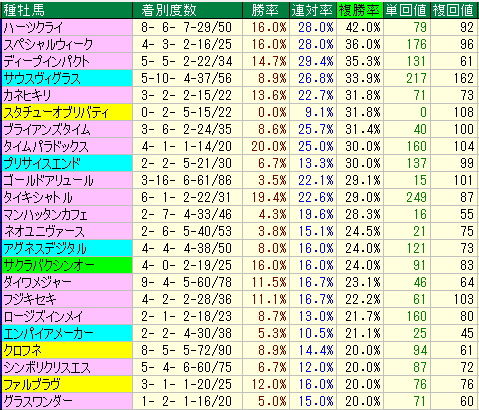Click ファルブラヴ win rate 12.0%
479x410 pixels.
[x=269, y=384]
